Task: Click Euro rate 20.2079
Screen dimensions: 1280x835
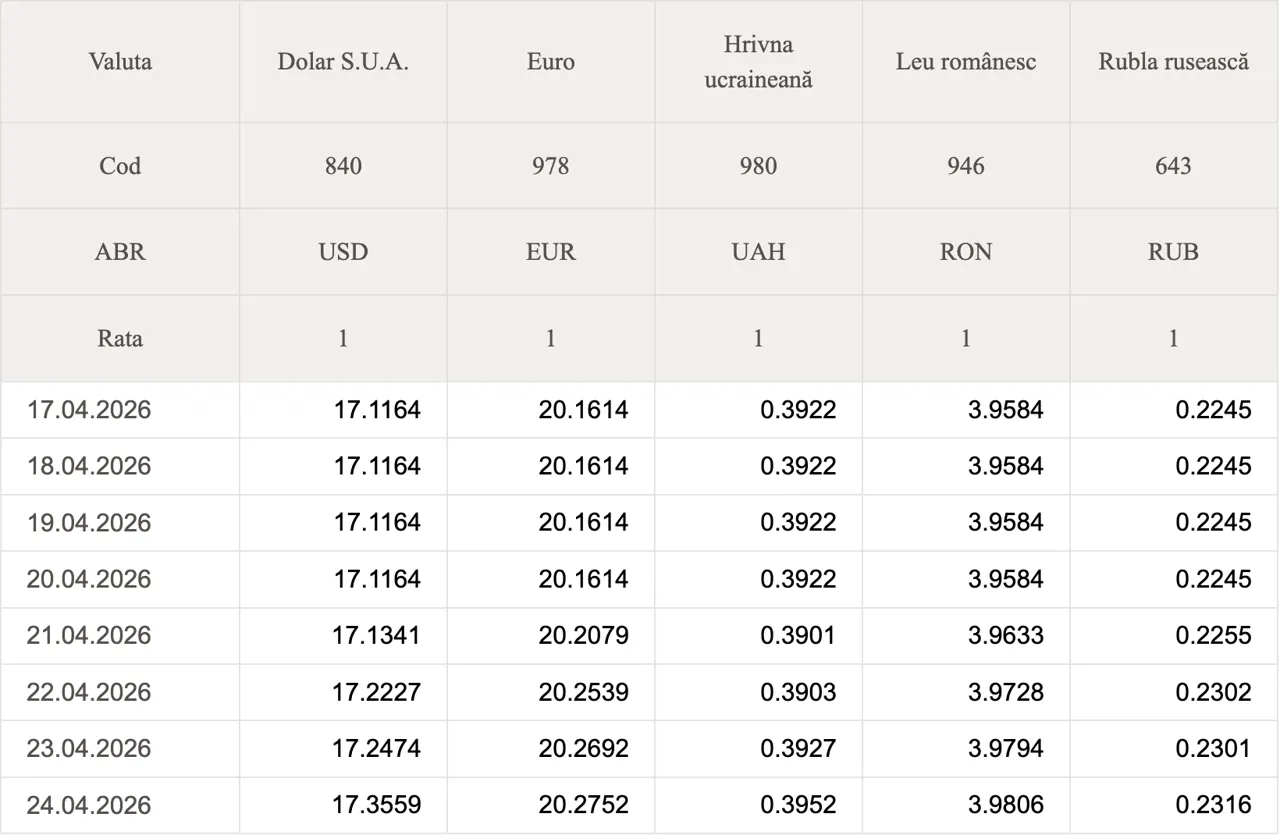Action: coord(584,636)
